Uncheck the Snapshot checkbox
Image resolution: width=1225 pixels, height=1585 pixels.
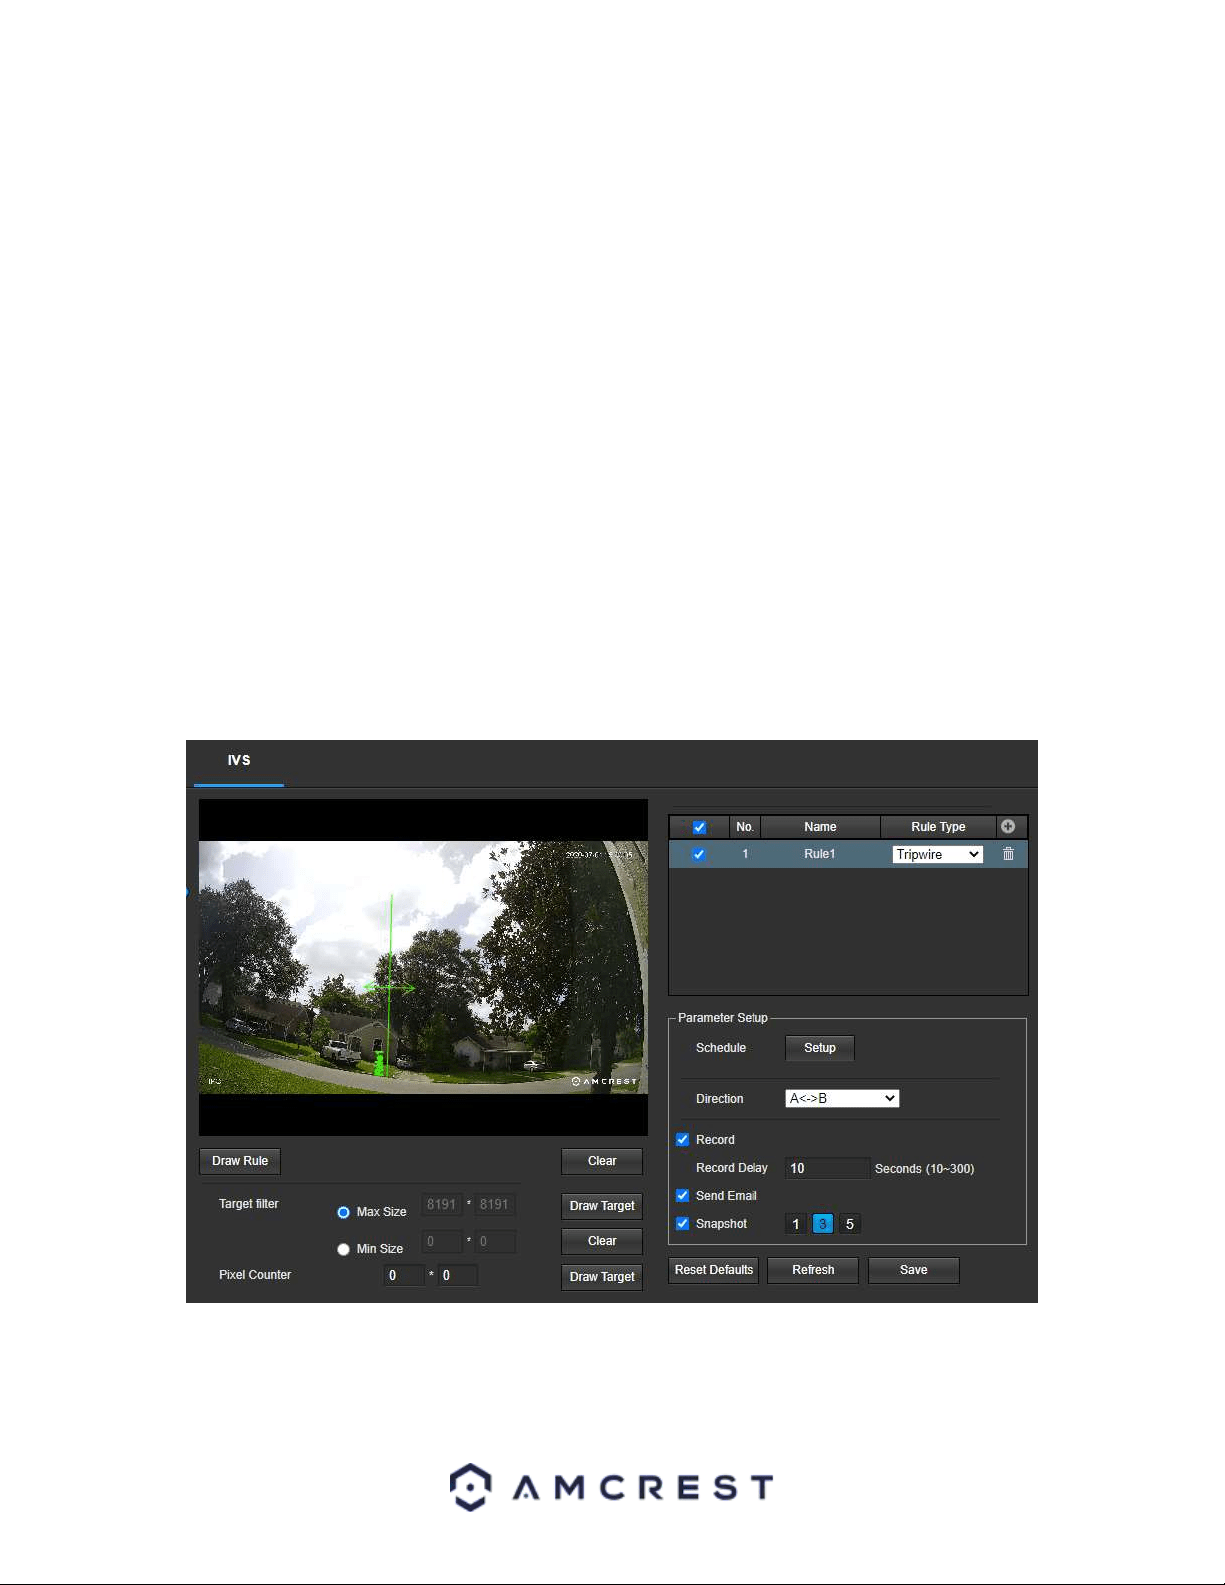coord(683,1223)
